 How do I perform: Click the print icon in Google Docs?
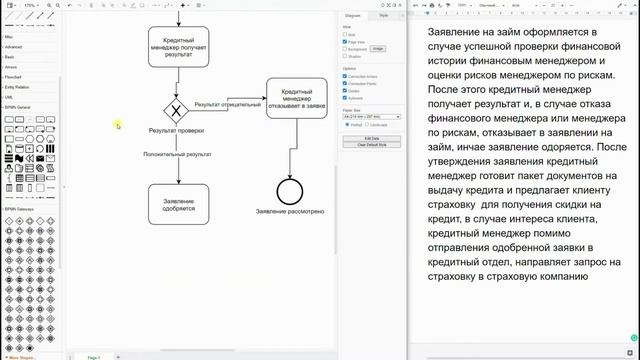pos(432,5)
